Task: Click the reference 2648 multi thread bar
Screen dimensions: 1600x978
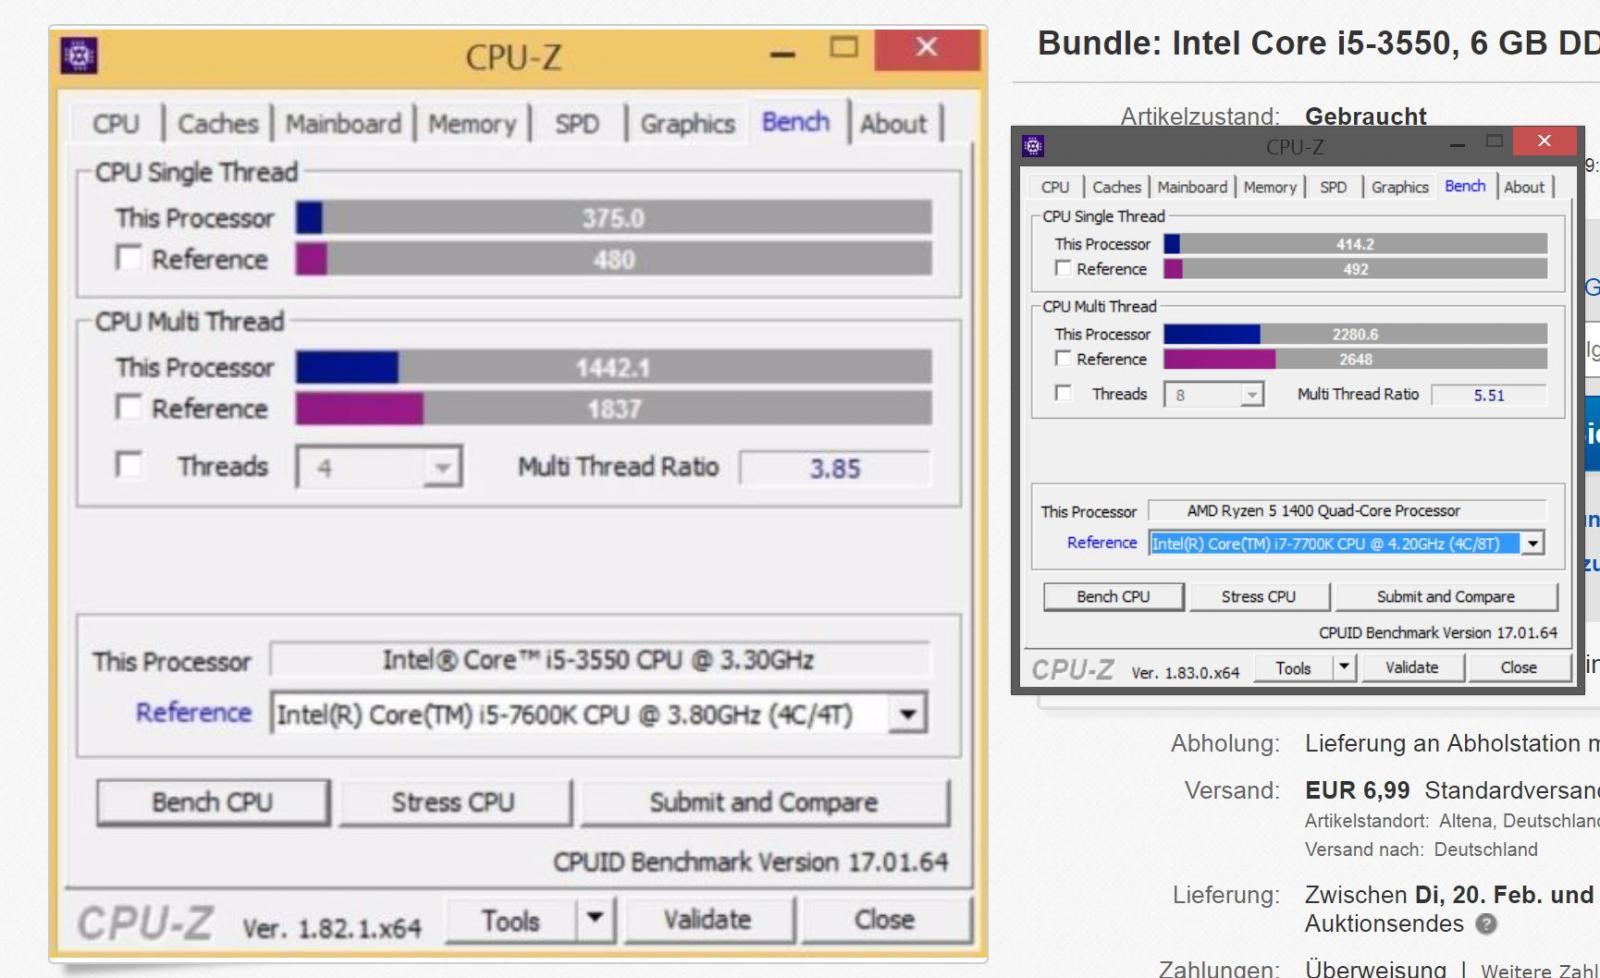Action: click(1355, 359)
